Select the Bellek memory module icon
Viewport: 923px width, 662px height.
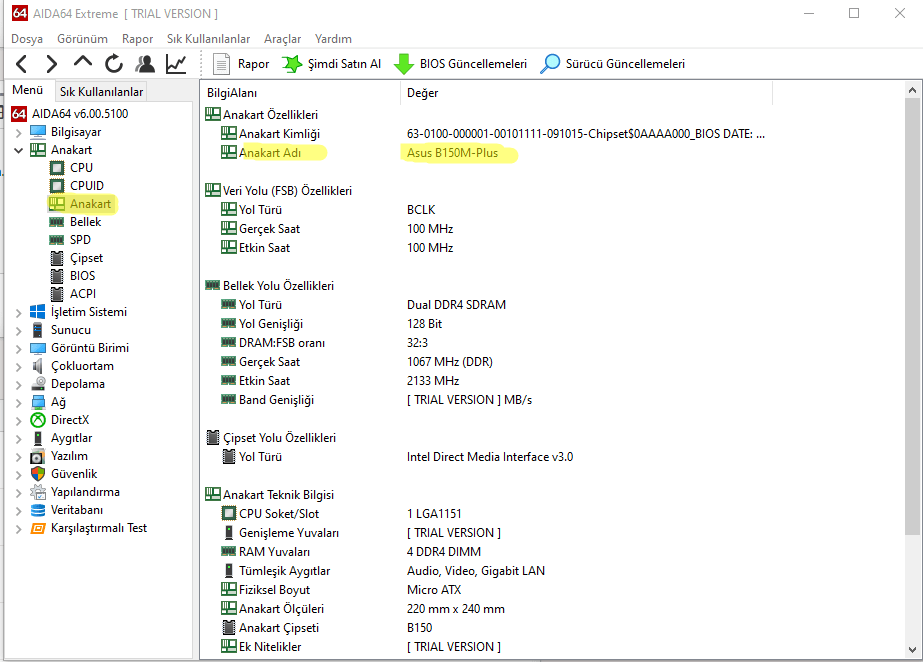[x=57, y=222]
